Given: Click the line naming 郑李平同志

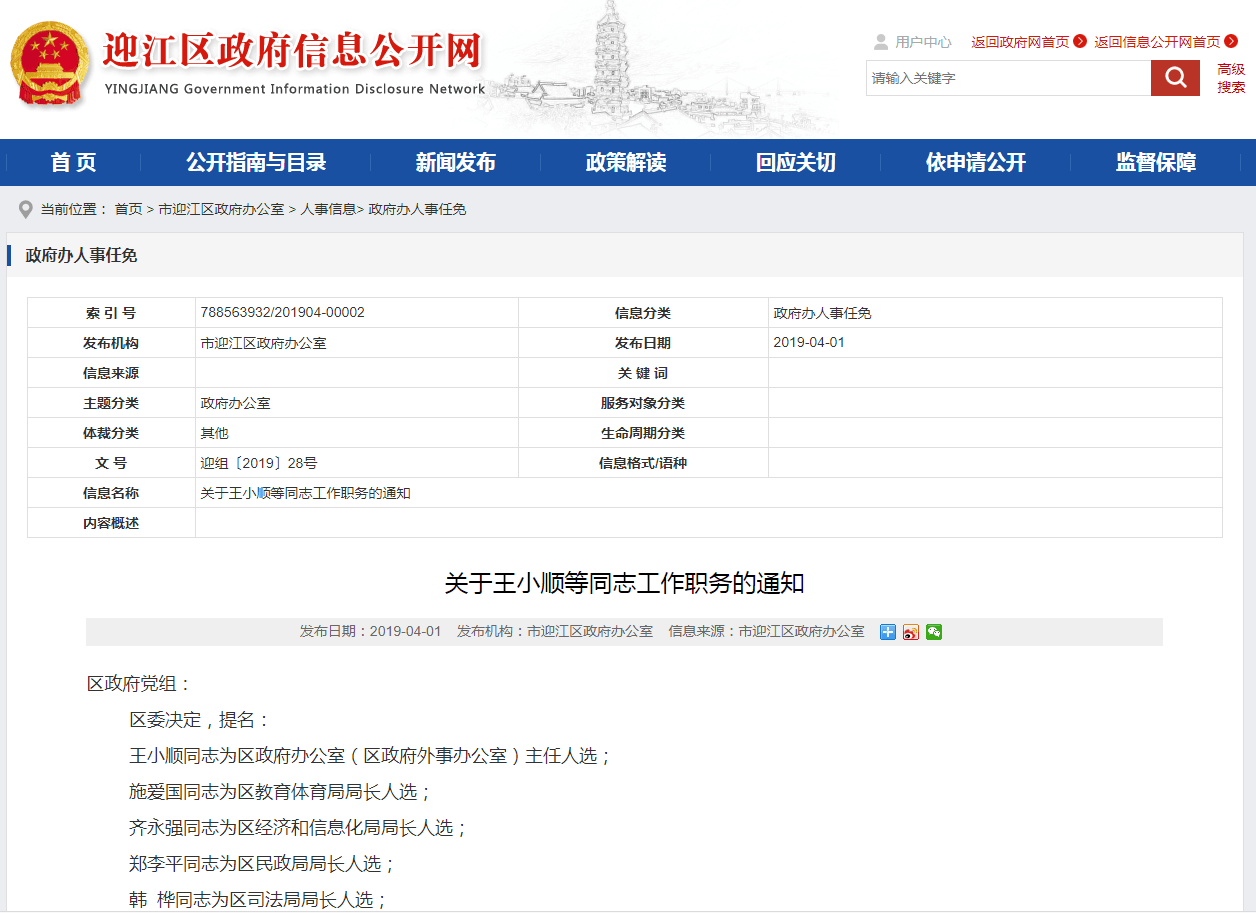Looking at the screenshot, I should 263,864.
